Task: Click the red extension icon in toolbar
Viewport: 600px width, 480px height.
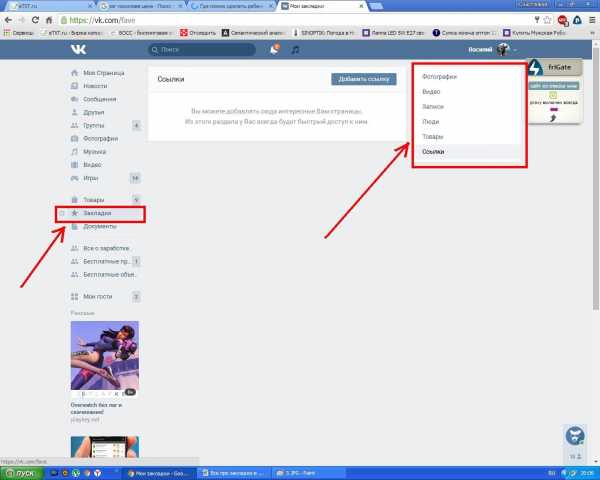Action: 562,20
